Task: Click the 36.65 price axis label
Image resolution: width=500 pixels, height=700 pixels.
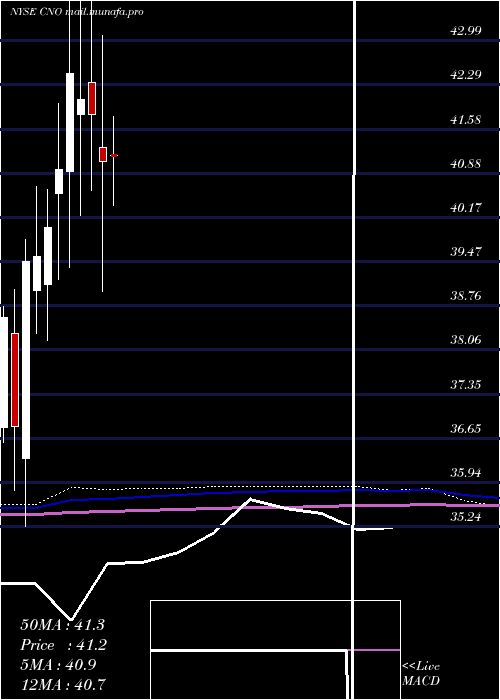Action: (466, 429)
